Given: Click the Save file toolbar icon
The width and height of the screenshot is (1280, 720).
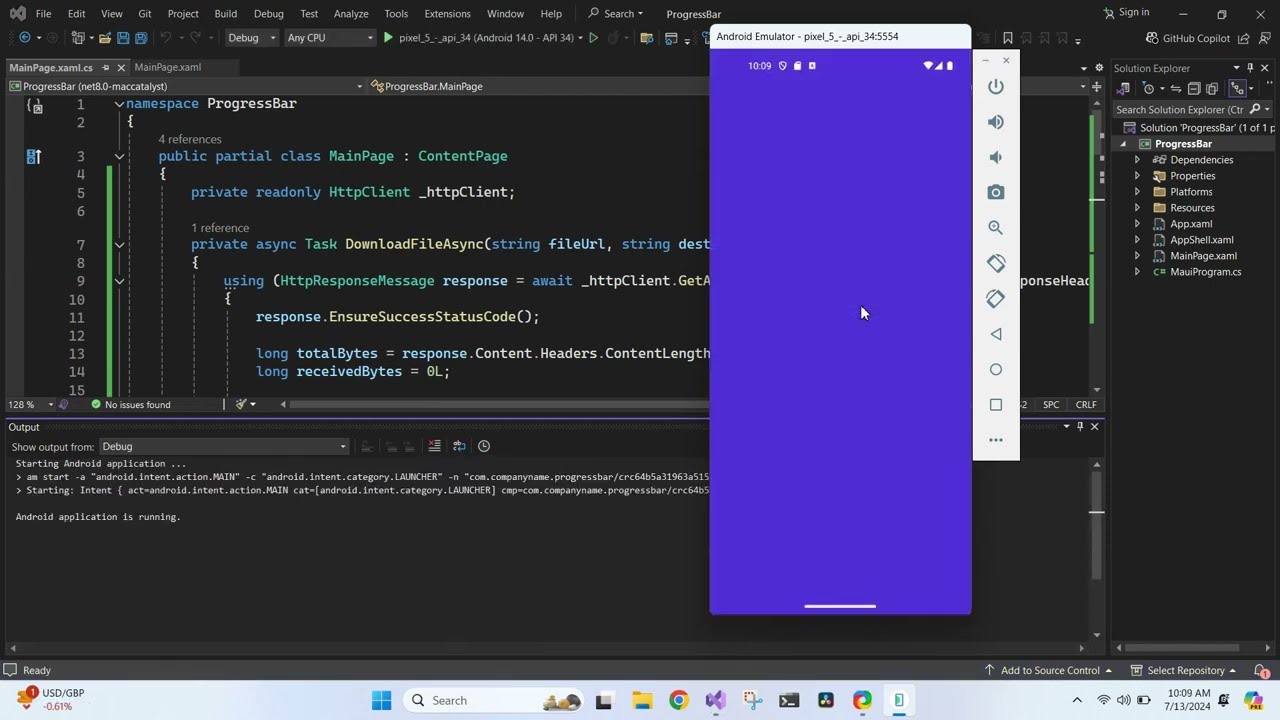Looking at the screenshot, I should (x=123, y=38).
